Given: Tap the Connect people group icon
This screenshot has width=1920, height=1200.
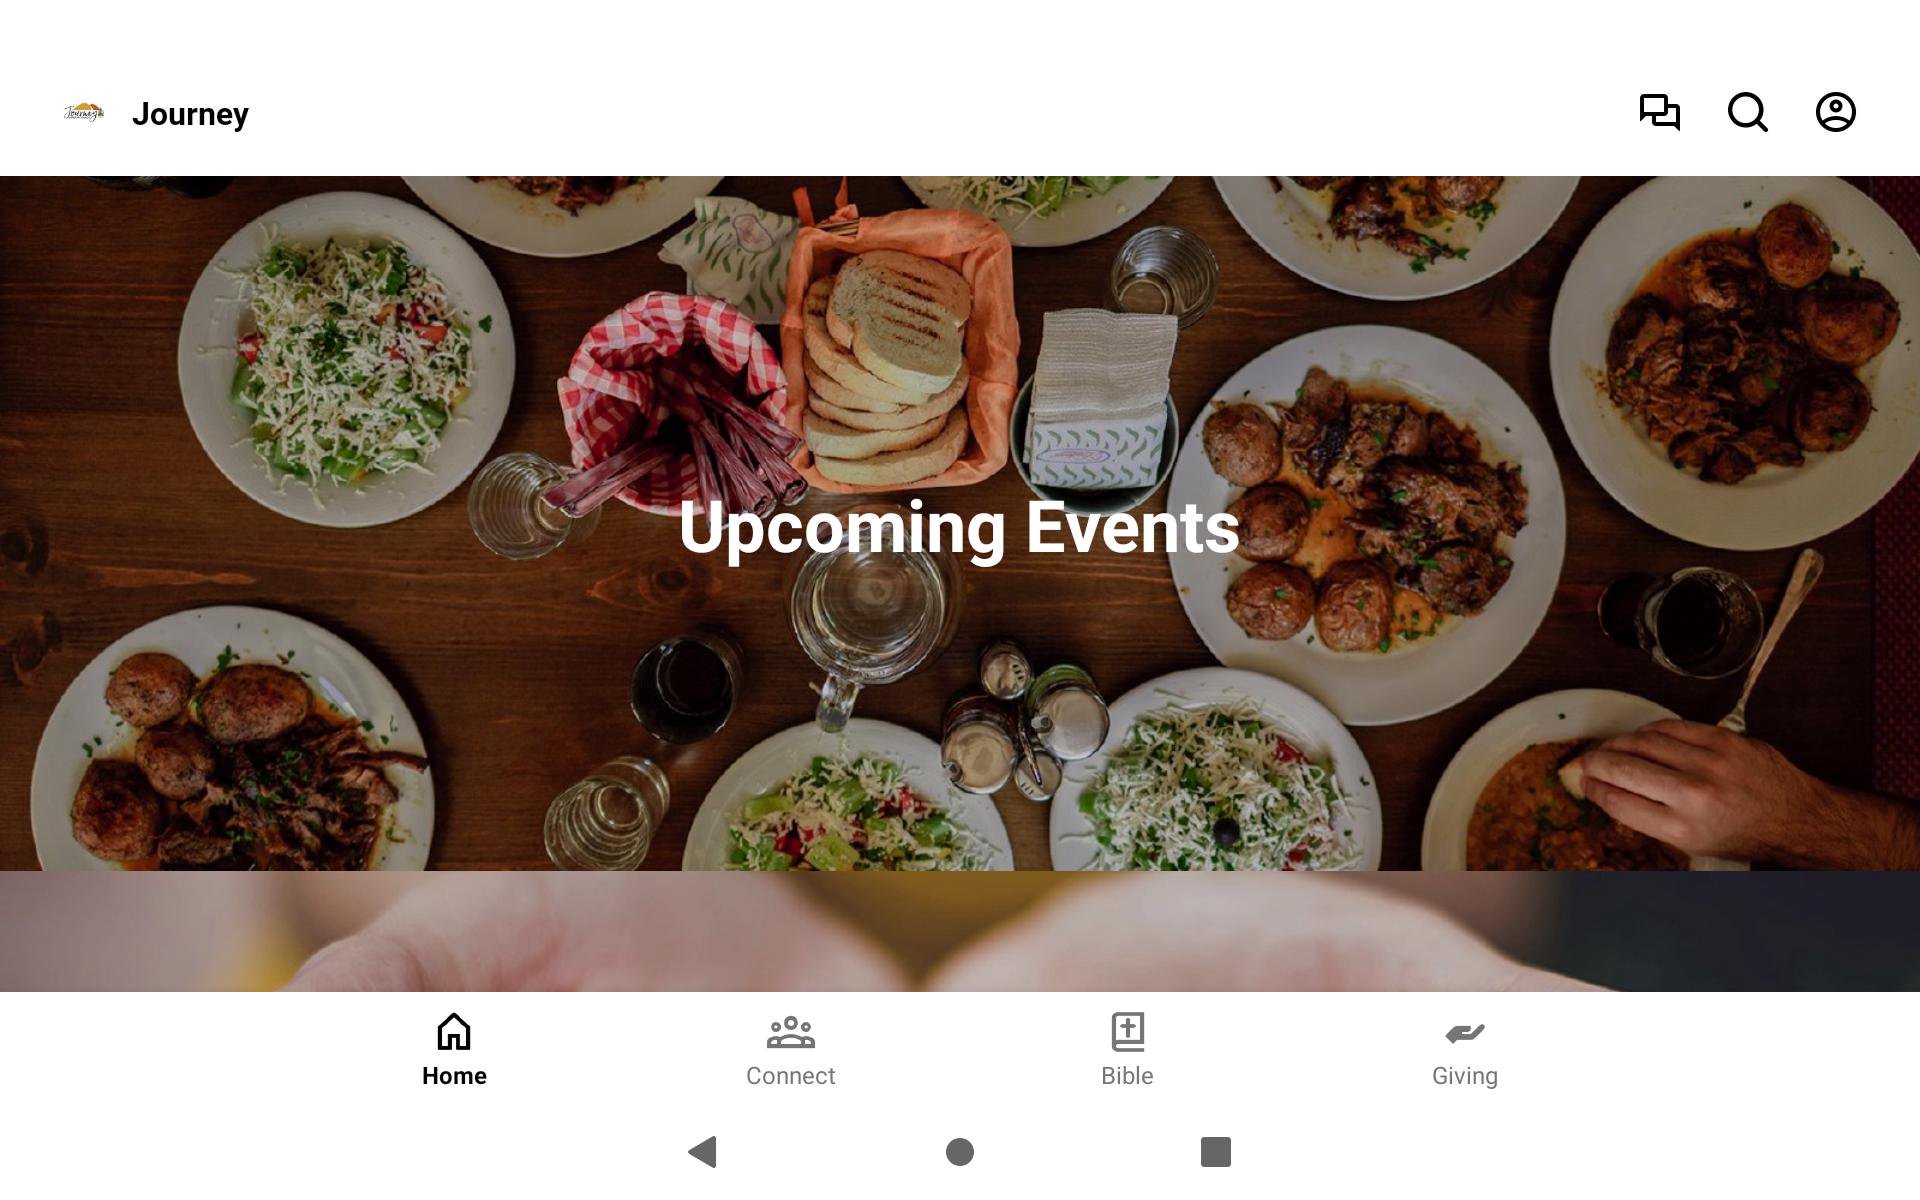Looking at the screenshot, I should click(791, 1032).
